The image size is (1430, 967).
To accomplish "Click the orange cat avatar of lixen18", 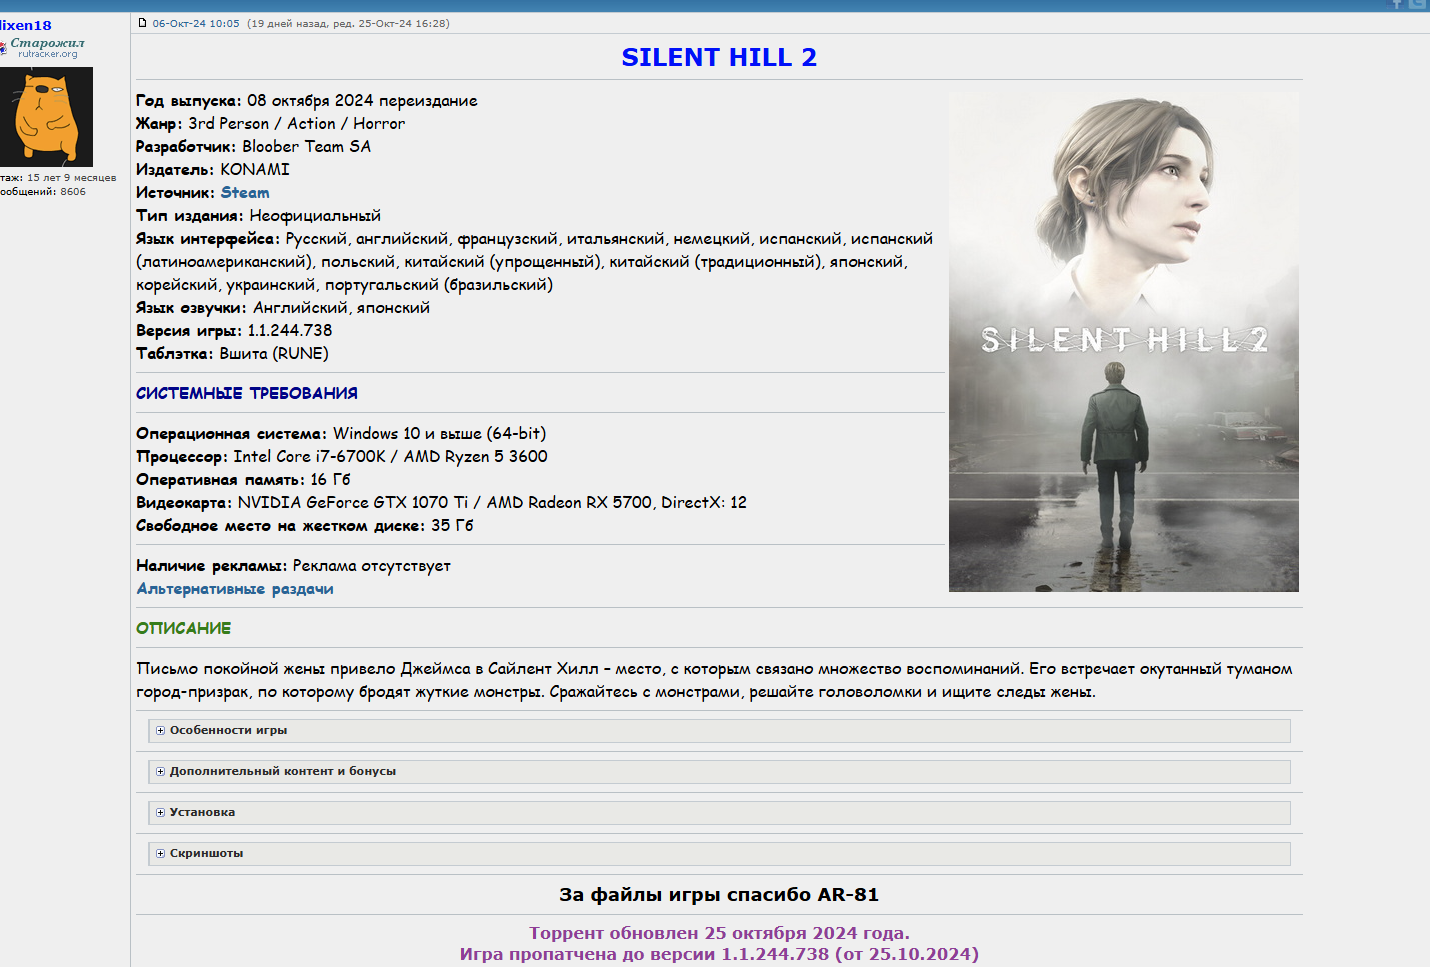I will pos(46,116).
